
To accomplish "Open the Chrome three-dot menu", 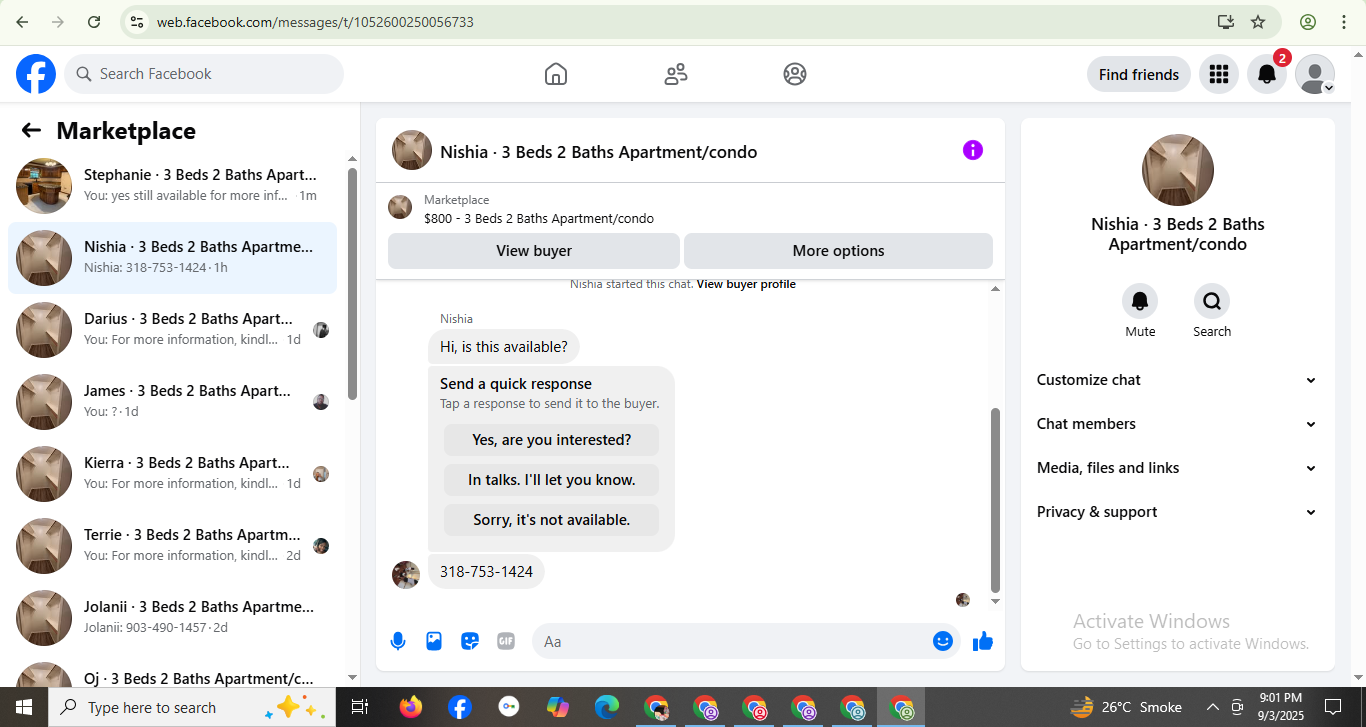I will (1342, 22).
